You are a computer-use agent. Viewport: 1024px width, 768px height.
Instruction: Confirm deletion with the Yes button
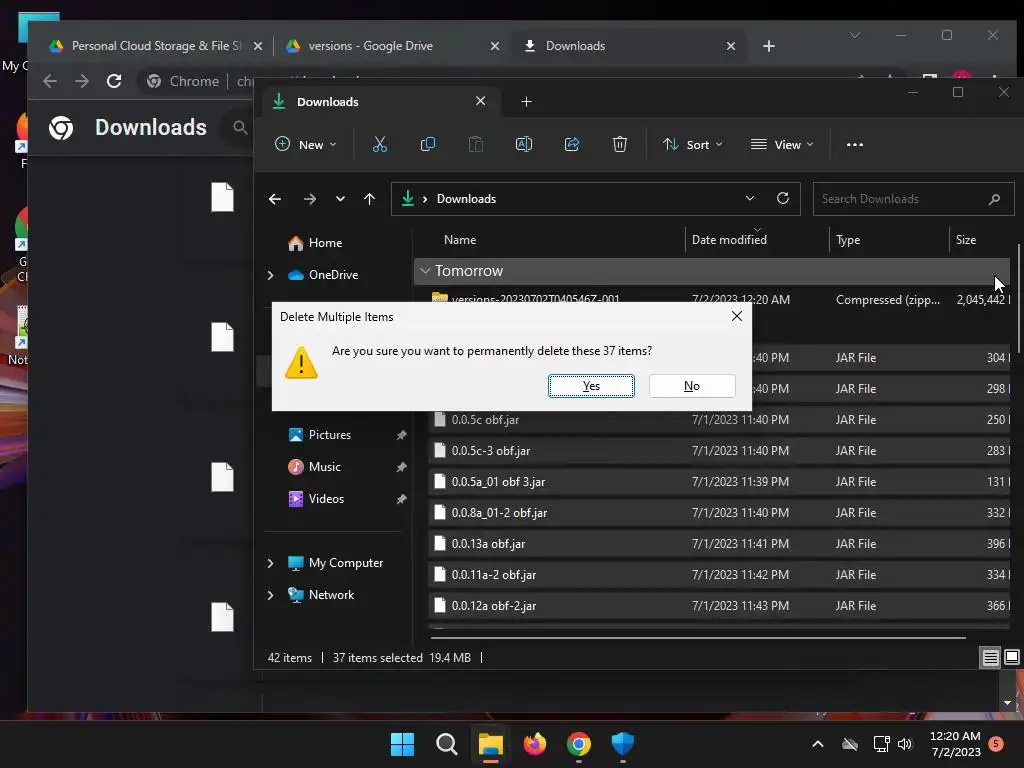click(x=591, y=386)
